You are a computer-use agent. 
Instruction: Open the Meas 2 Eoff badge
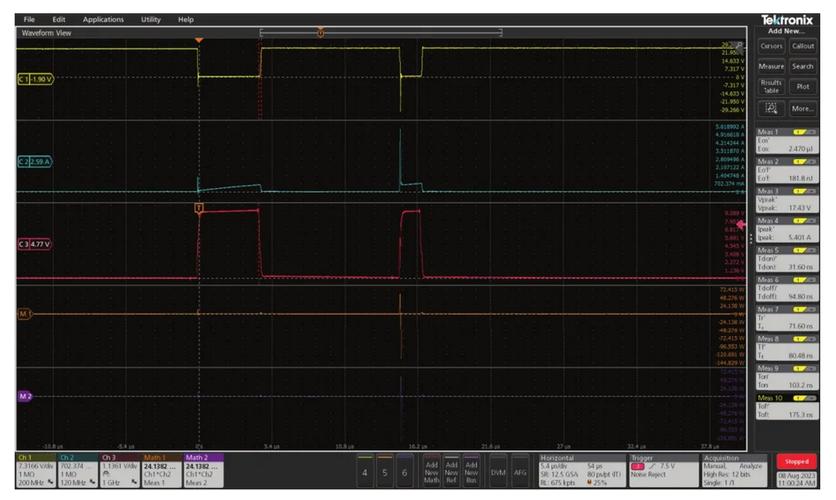coord(787,170)
